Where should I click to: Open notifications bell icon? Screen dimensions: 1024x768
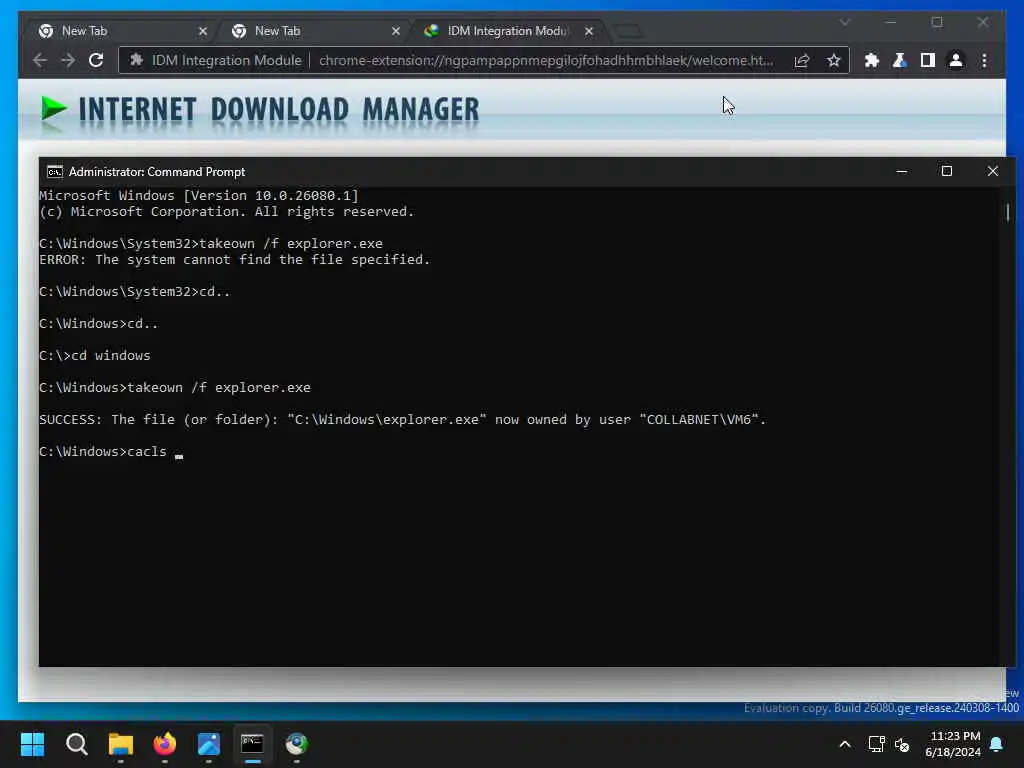(x=997, y=744)
